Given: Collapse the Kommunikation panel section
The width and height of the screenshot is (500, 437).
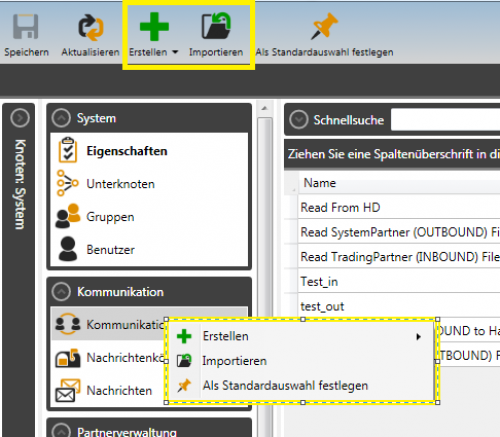Looking at the screenshot, I should pos(61,292).
